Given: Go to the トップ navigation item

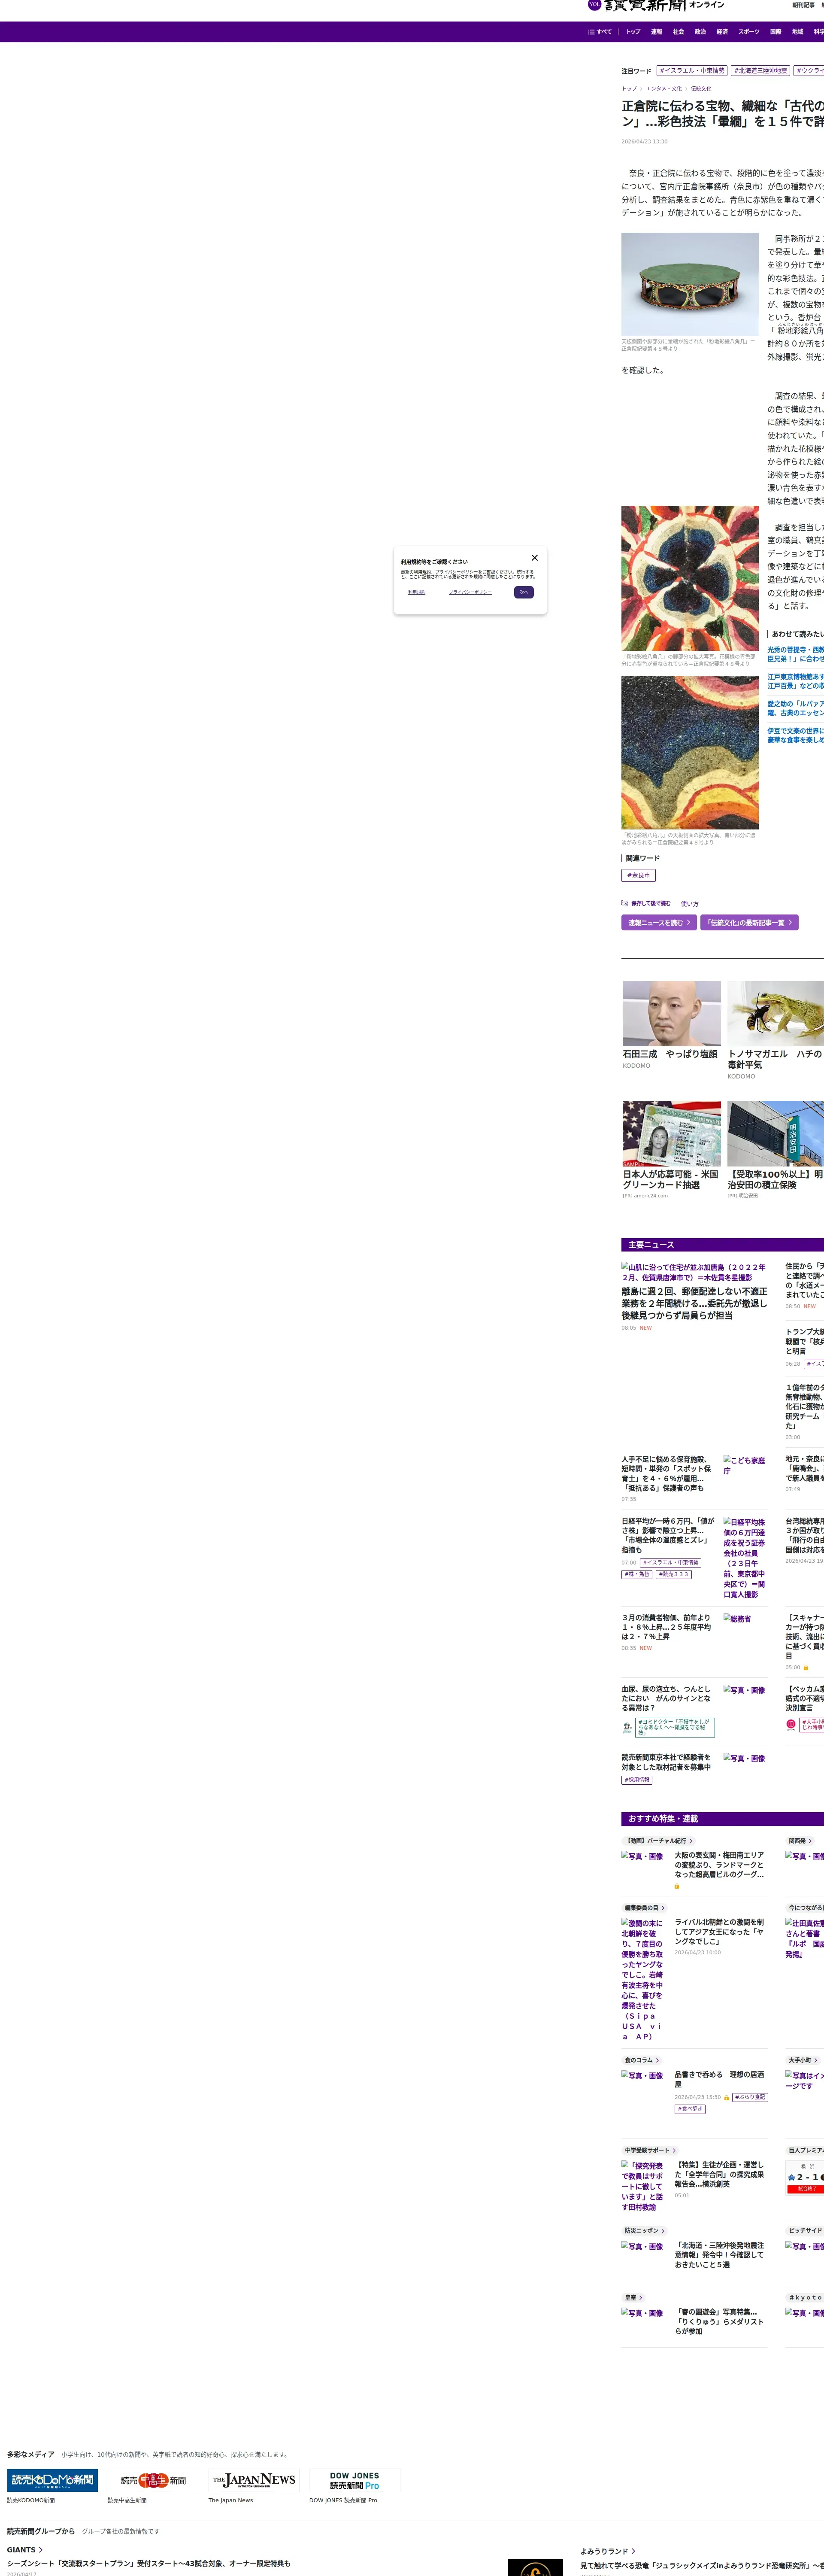Looking at the screenshot, I should pos(633,32).
